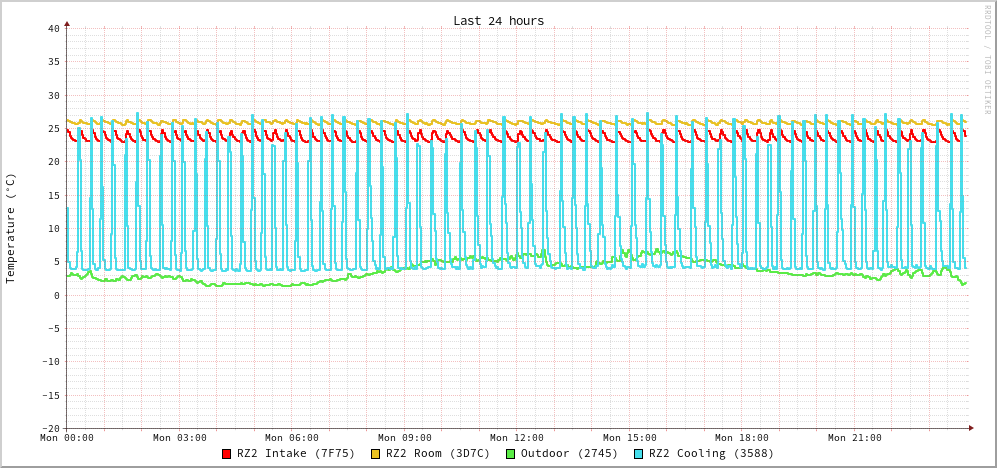This screenshot has width=997, height=468.
Task: Click the red RZ2 Intake legend swatch
Action: pyautogui.click(x=226, y=453)
